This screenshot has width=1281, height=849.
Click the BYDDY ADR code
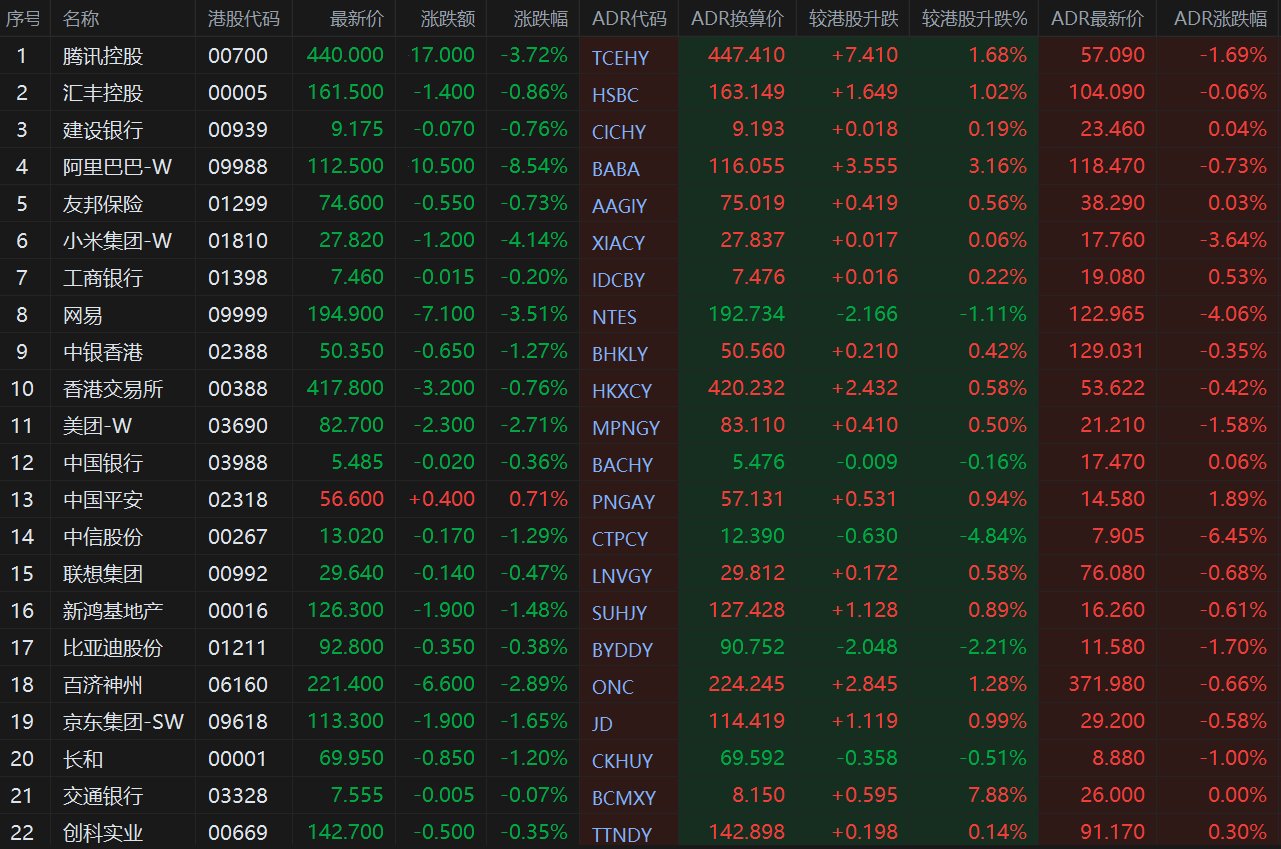tap(622, 650)
